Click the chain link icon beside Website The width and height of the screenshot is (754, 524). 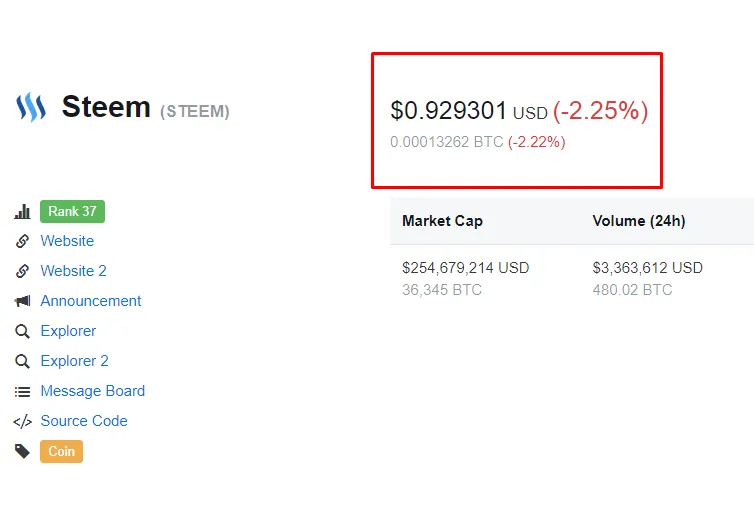[22, 241]
